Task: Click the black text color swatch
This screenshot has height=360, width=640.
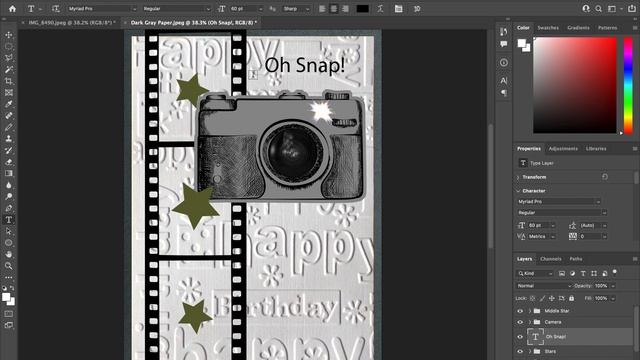Action: (x=362, y=9)
